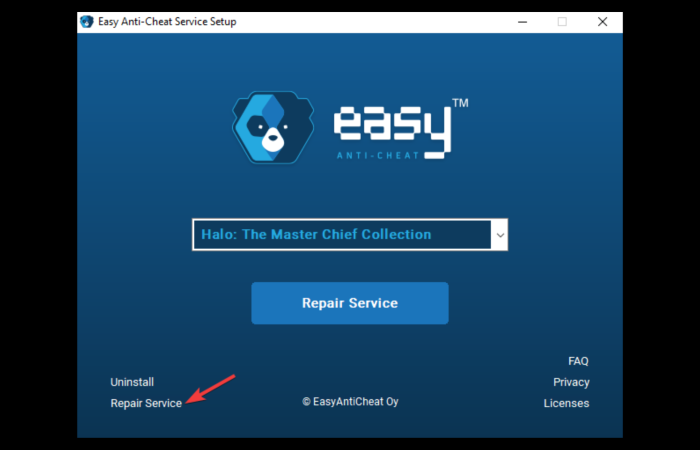The width and height of the screenshot is (700, 450).
Task: Click the Easy Anti-Cheat bear logo
Action: (x=273, y=127)
